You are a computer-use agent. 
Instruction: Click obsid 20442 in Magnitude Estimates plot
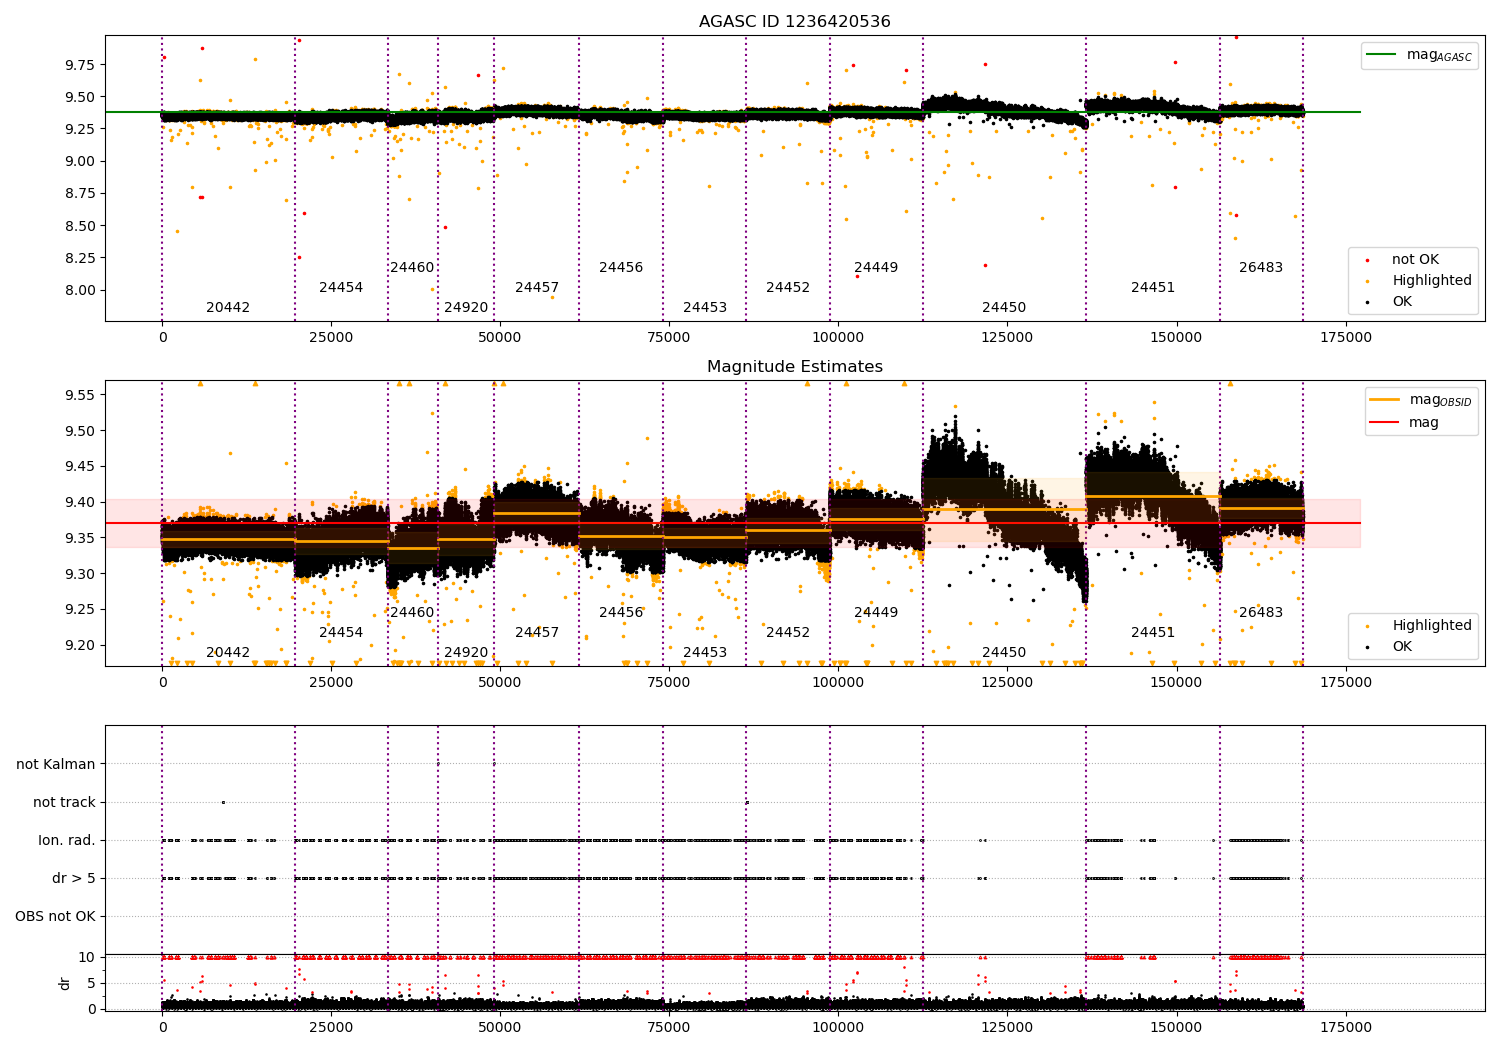point(228,653)
